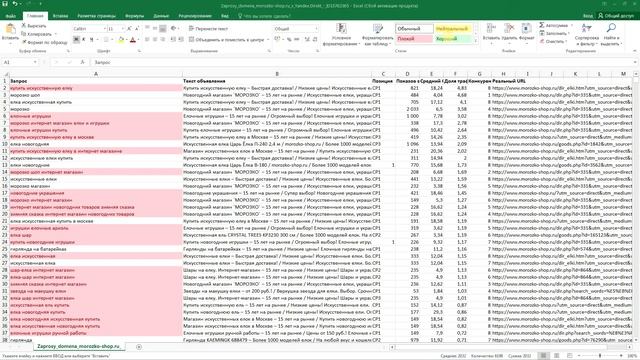Apply the Good (Хороший) green cell style

coord(452,39)
